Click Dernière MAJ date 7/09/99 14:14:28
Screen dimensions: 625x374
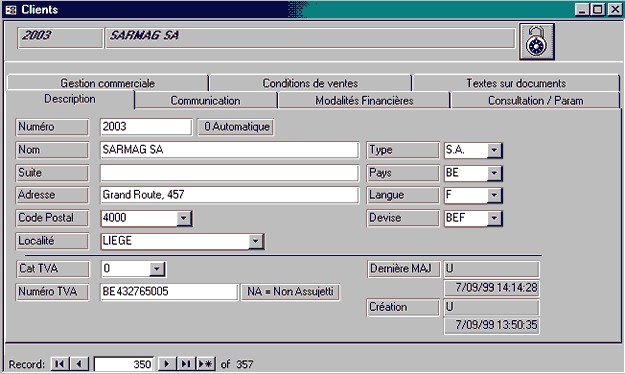(x=492, y=288)
